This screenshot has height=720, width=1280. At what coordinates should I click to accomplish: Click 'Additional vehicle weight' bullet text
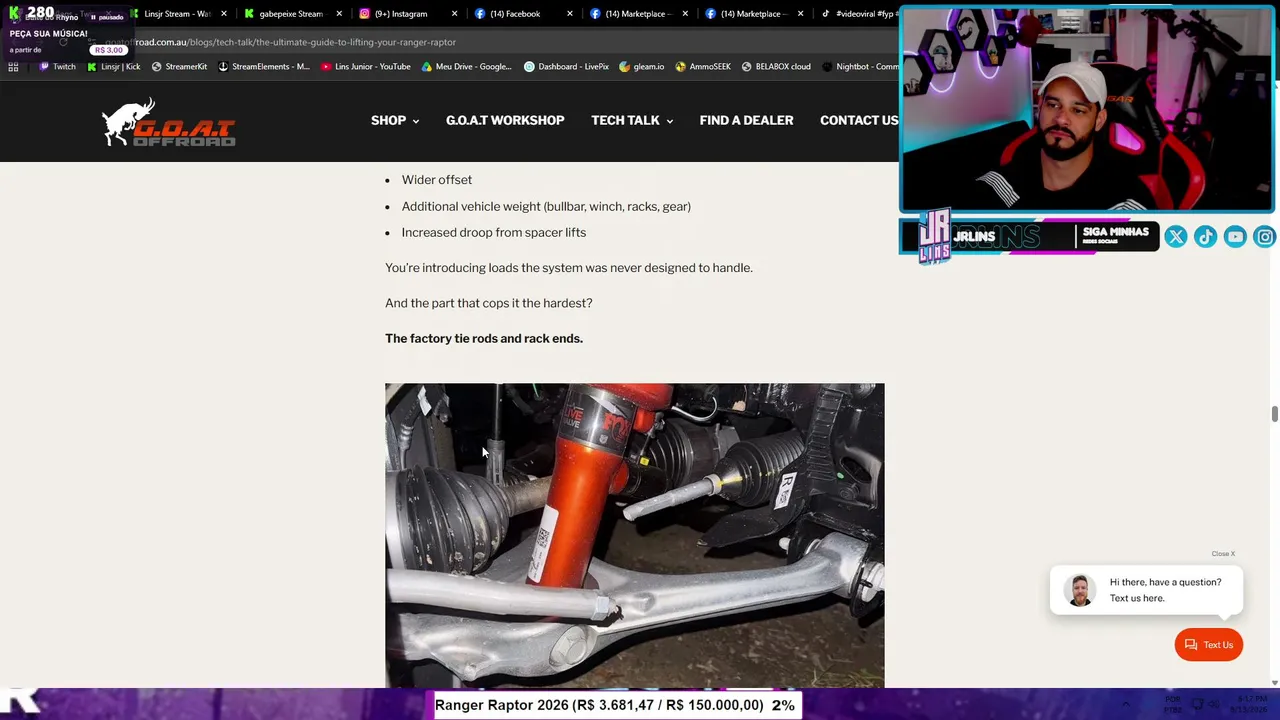546,207
